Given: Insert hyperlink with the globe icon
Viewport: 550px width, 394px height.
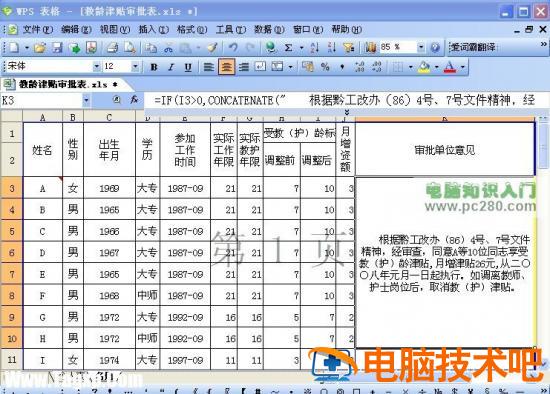Looking at the screenshot, I should (x=270, y=47).
